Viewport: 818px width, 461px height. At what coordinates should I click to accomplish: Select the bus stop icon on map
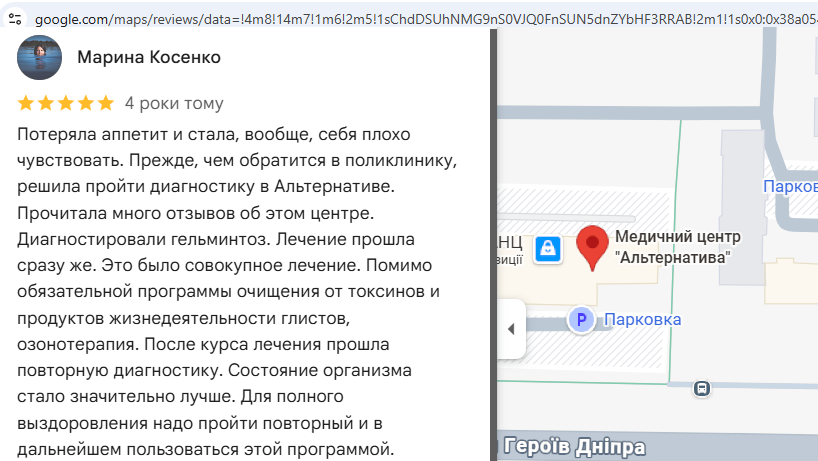click(702, 388)
